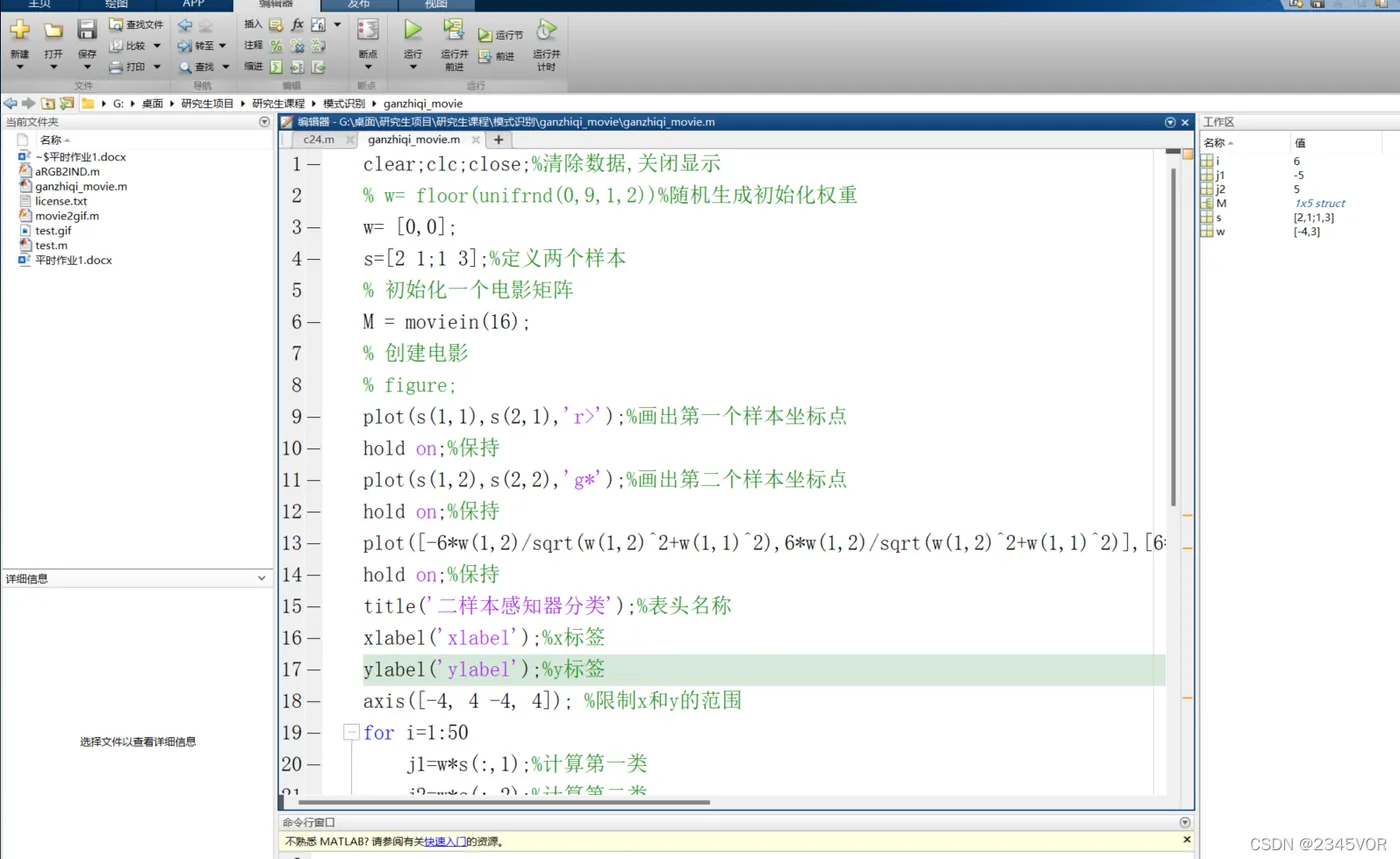The height and width of the screenshot is (859, 1400).
Task: Click the 转至 (Go To) button
Action: (x=196, y=45)
